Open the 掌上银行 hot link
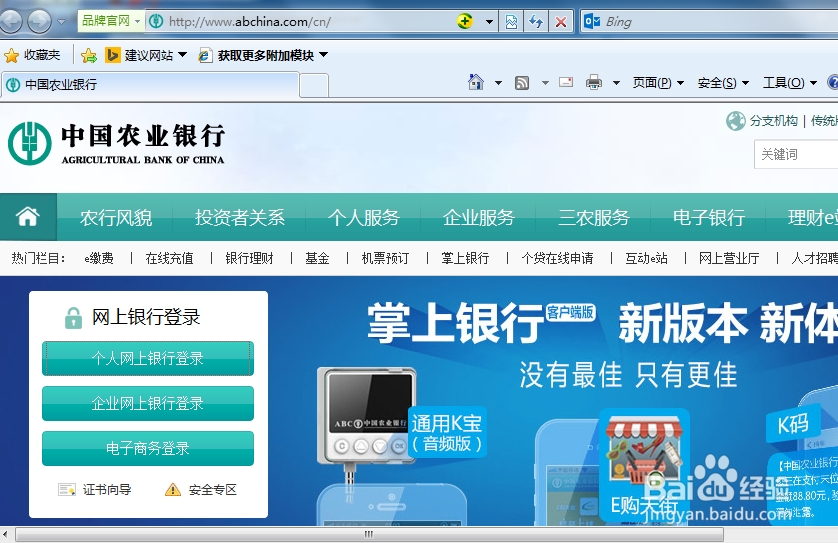Screen dimensions: 838x543 (x=465, y=259)
